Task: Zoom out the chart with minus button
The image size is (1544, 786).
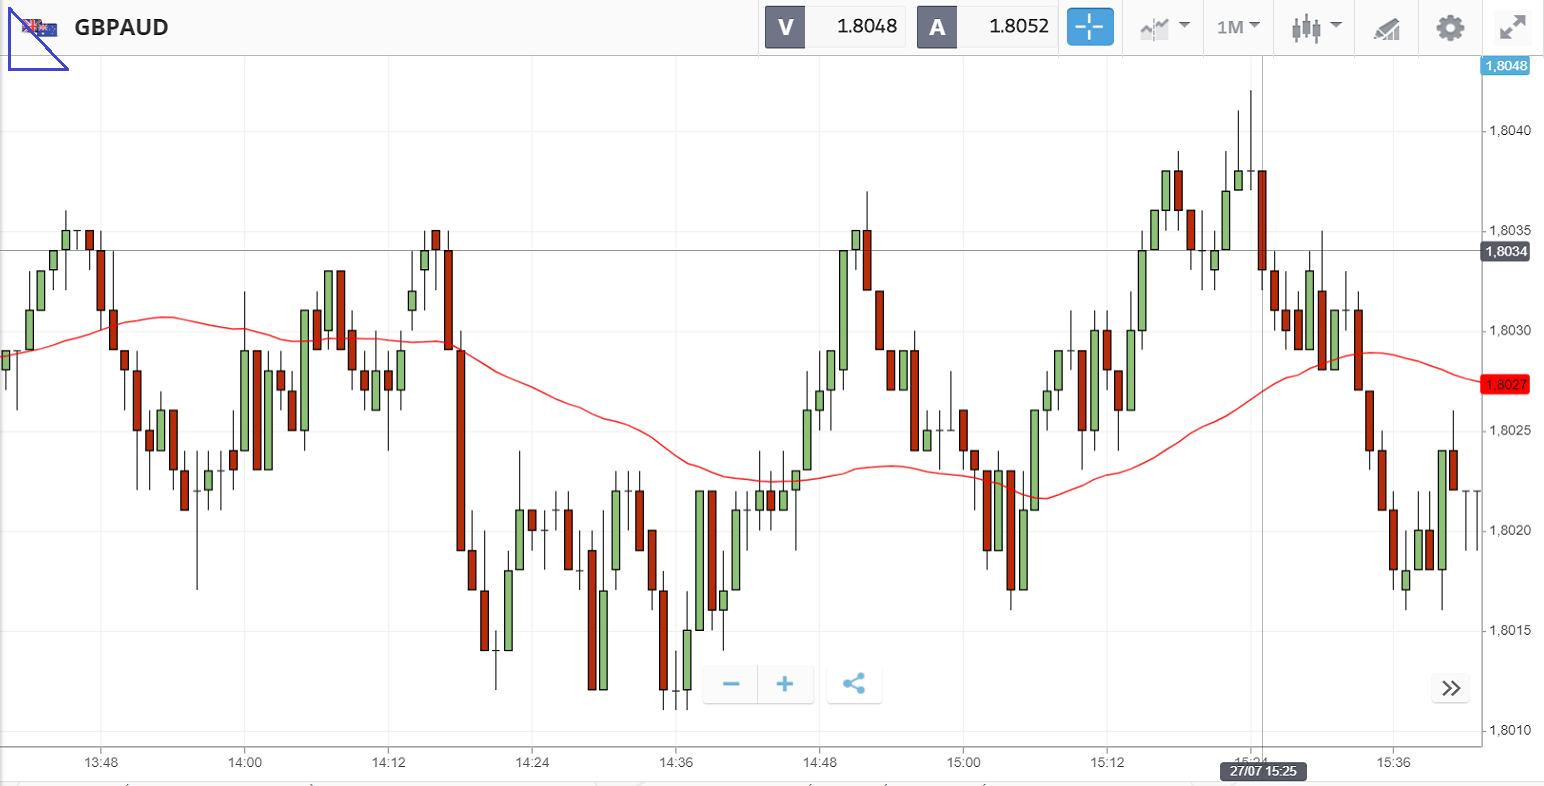Action: click(x=731, y=685)
